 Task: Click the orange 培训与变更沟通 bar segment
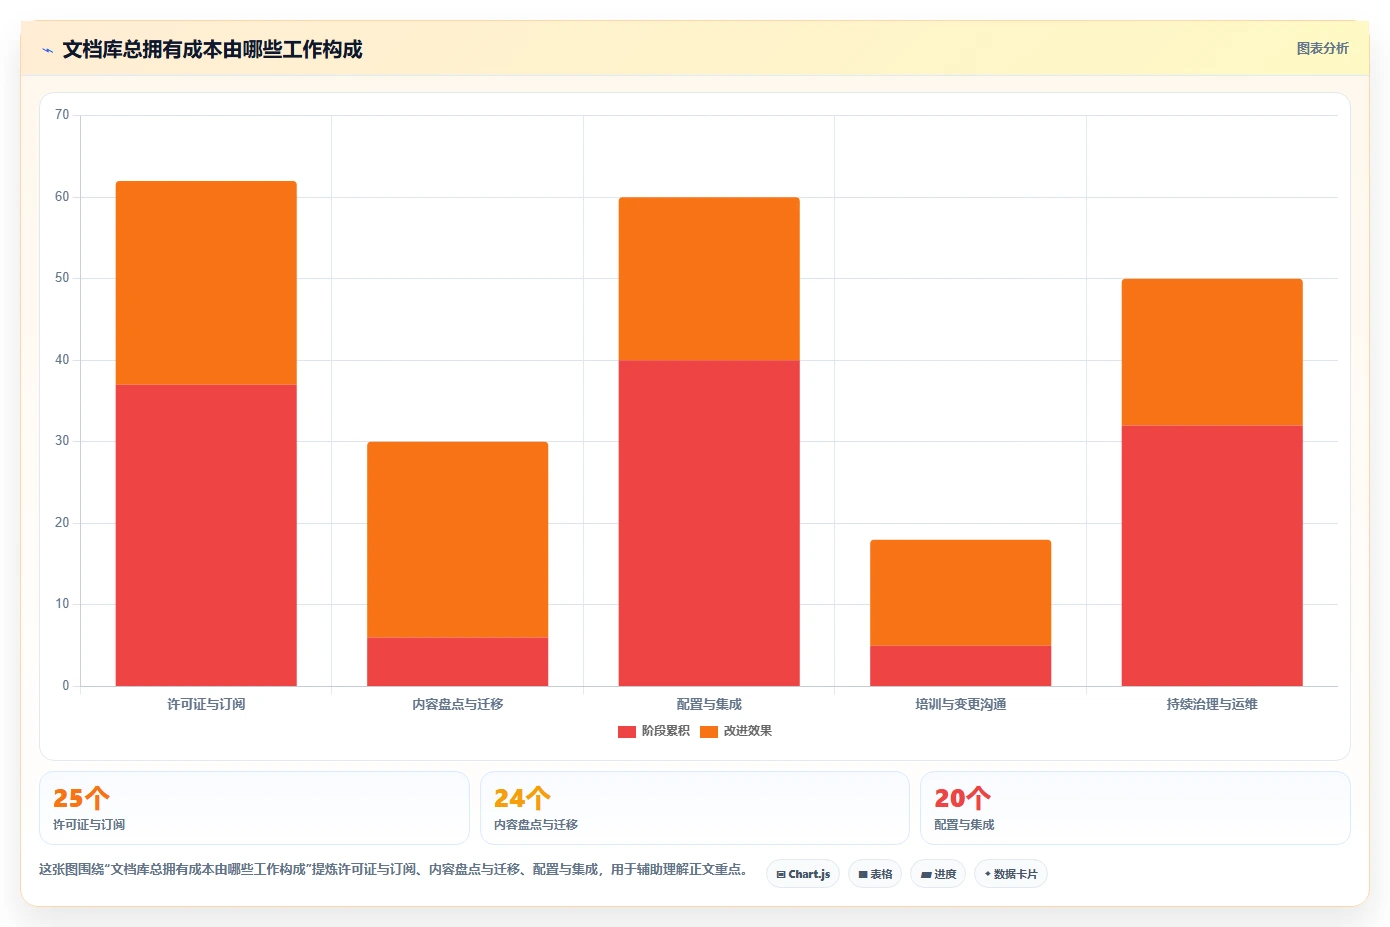coord(960,593)
